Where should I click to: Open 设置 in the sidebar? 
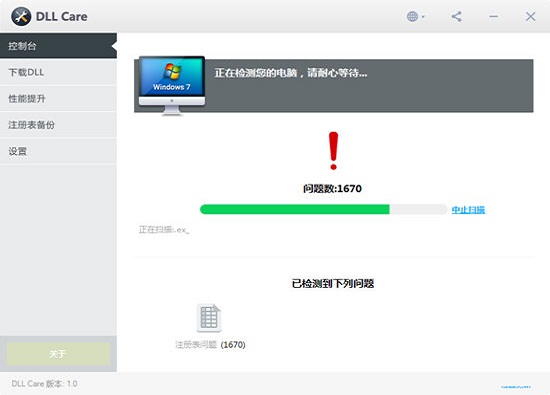coord(58,151)
